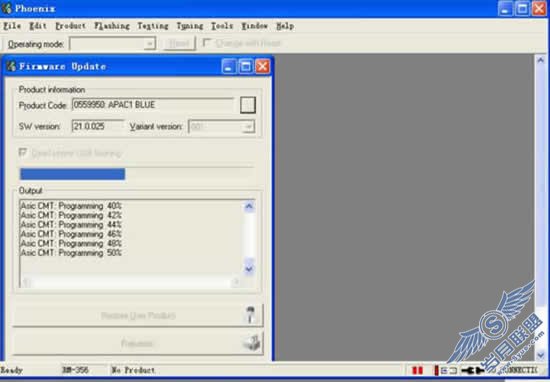Maximize the Firmware Update window
Image resolution: width=550 pixels, height=382 pixels.
coord(246,66)
